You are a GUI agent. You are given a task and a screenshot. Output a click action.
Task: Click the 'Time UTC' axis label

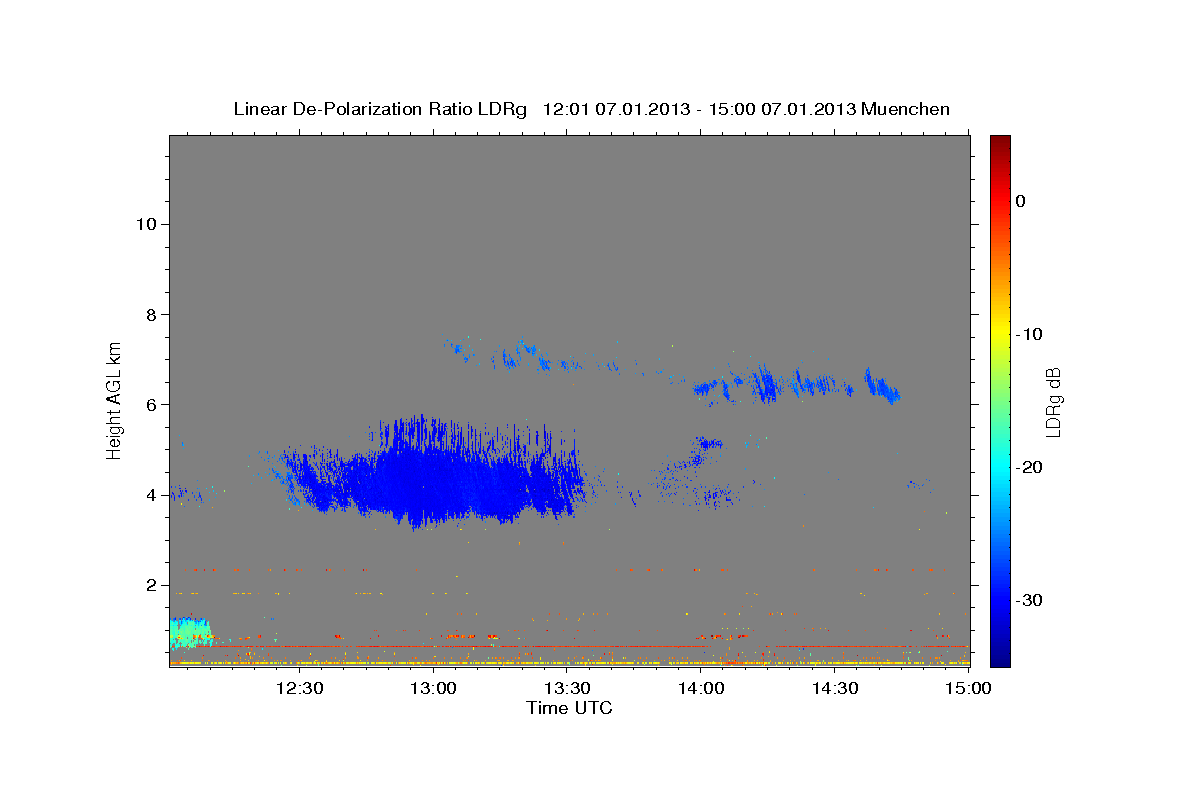[569, 708]
